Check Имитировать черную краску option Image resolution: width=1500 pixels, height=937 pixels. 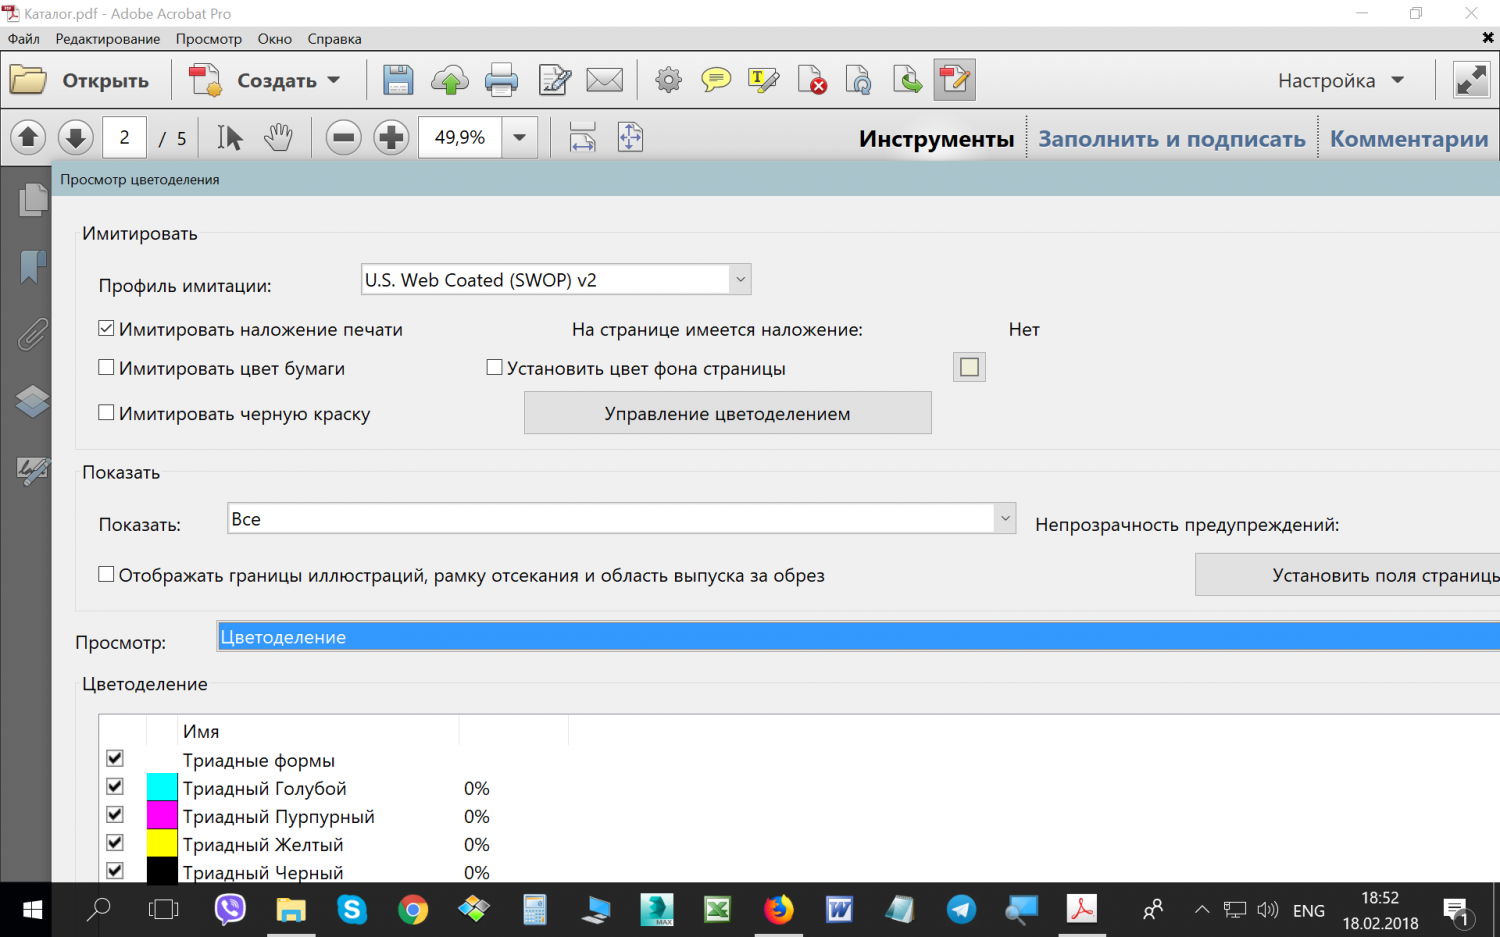(106, 413)
